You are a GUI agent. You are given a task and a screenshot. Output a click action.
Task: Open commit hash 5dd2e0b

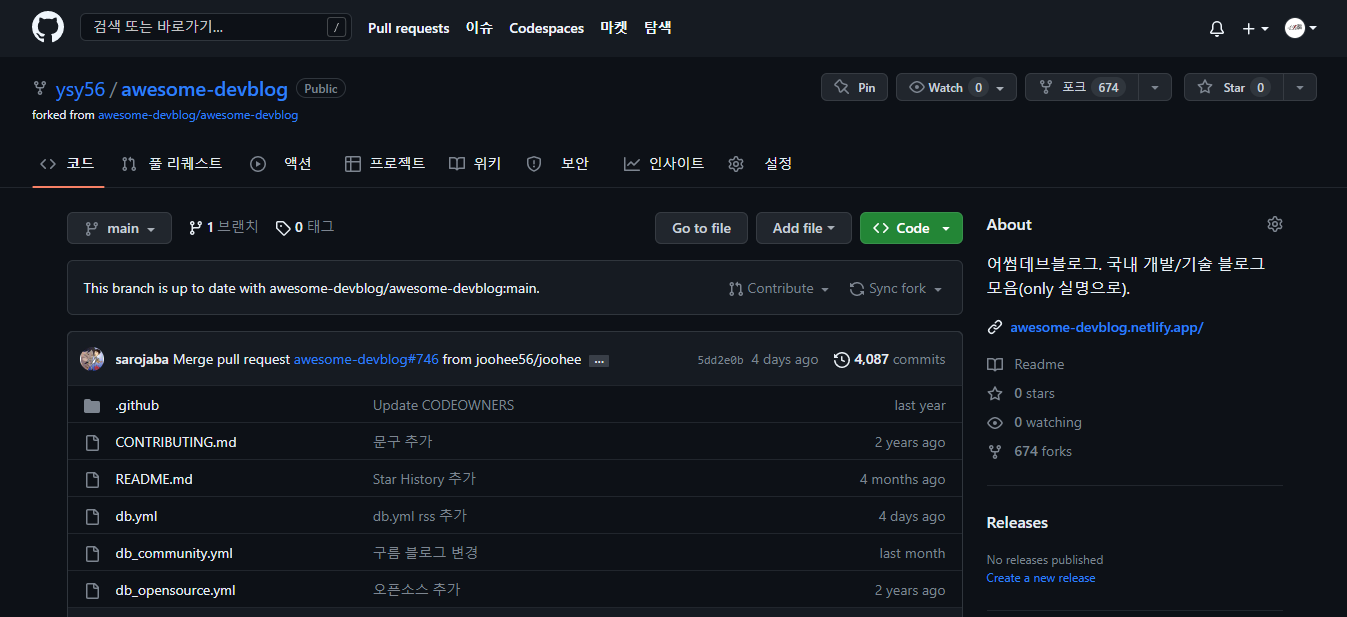tap(720, 360)
